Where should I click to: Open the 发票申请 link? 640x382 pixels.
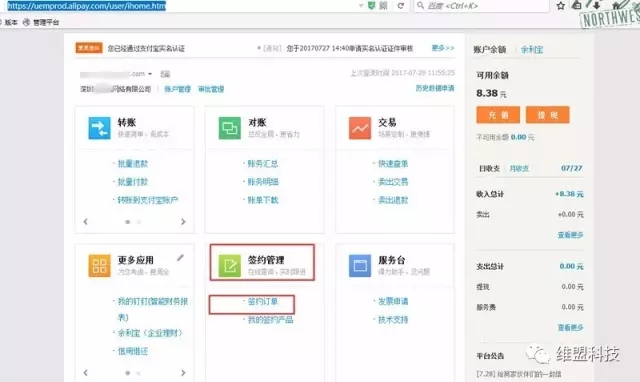[393, 302]
